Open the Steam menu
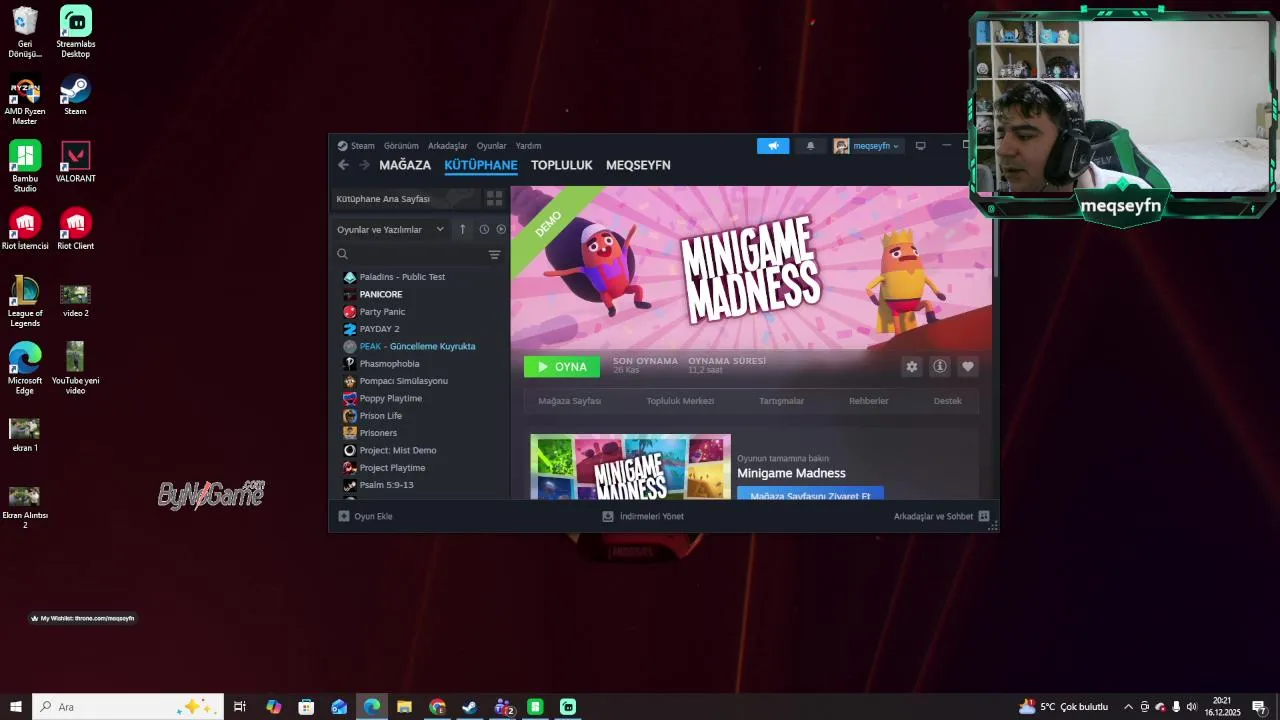This screenshot has height=720, width=1280. click(x=356, y=146)
